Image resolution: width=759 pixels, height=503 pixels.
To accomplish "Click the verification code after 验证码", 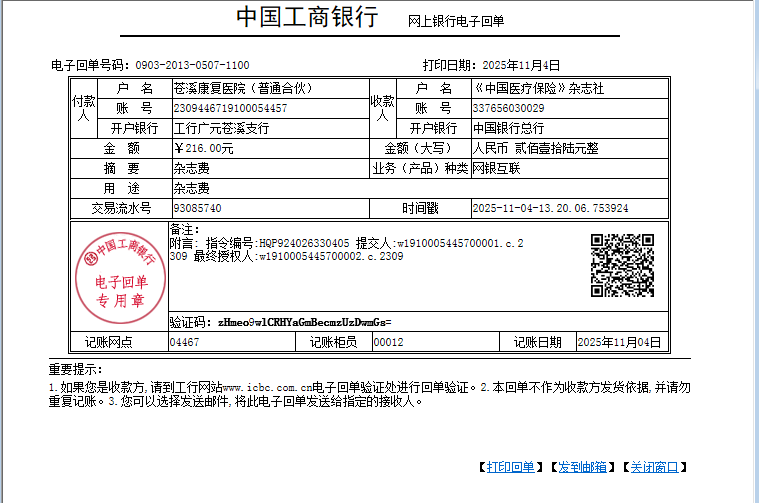I will 302,322.
